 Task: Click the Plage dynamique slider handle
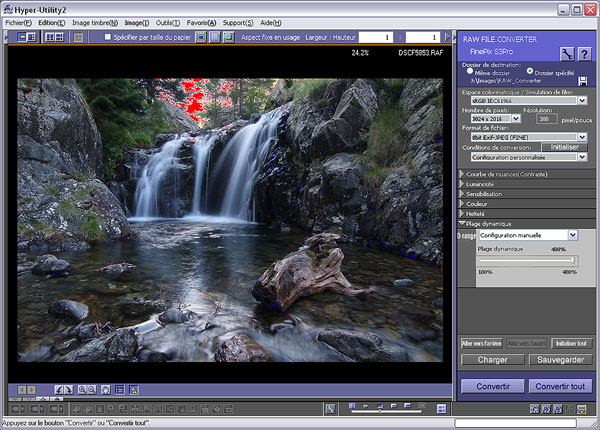573,260
